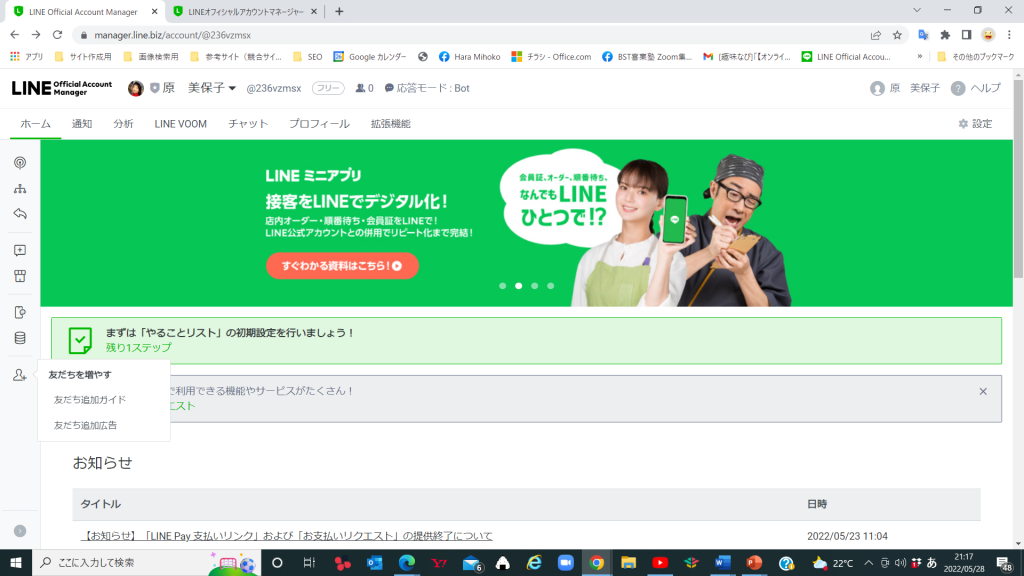Click the account avatar beside 原 美保子
The image size is (1024, 576).
[135, 88]
